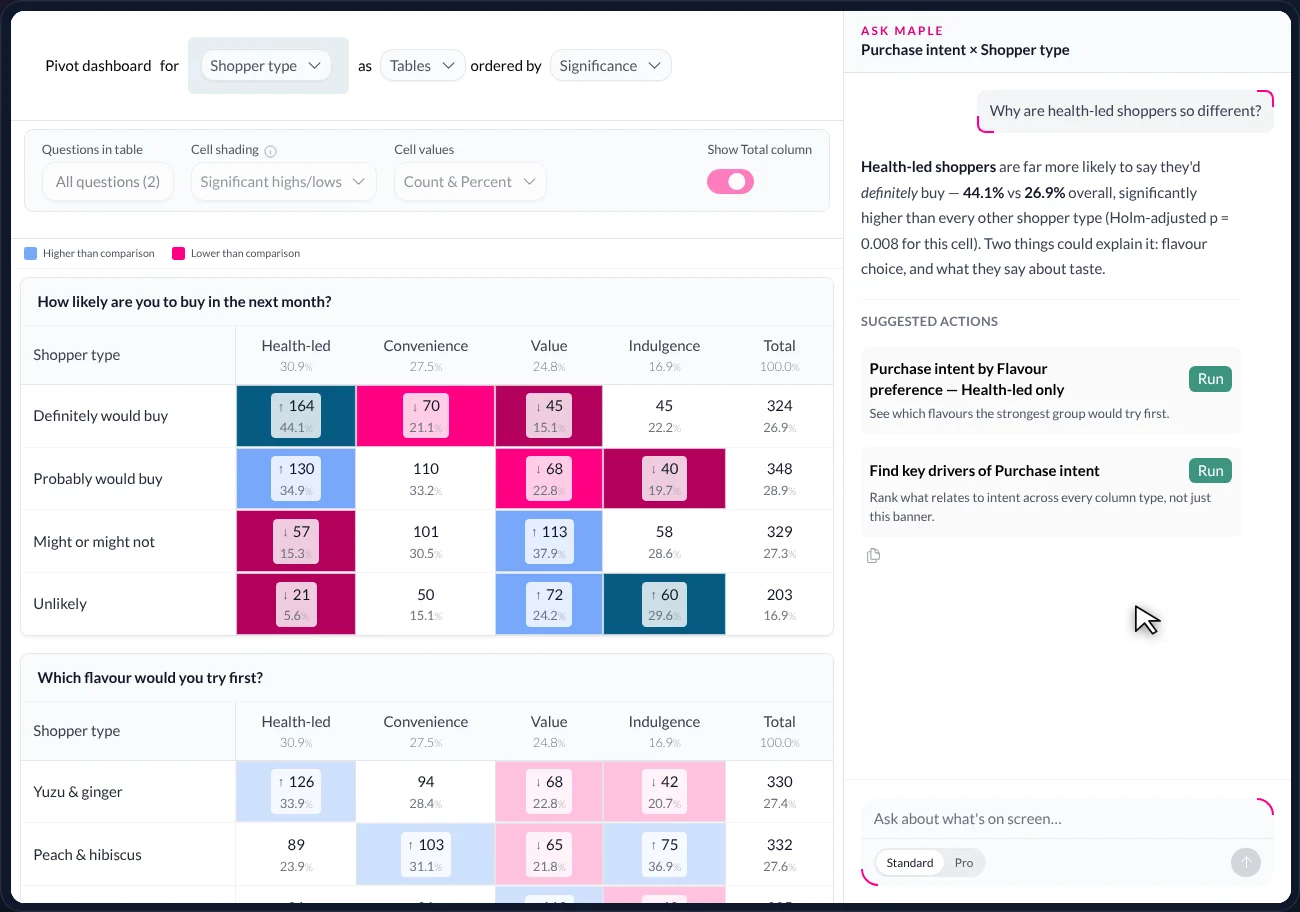Image resolution: width=1300 pixels, height=912 pixels.
Task: Toggle the Show Total column switch
Action: 730,181
